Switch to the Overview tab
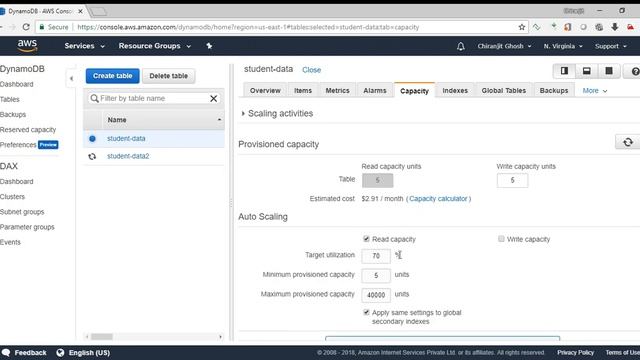 (265, 91)
